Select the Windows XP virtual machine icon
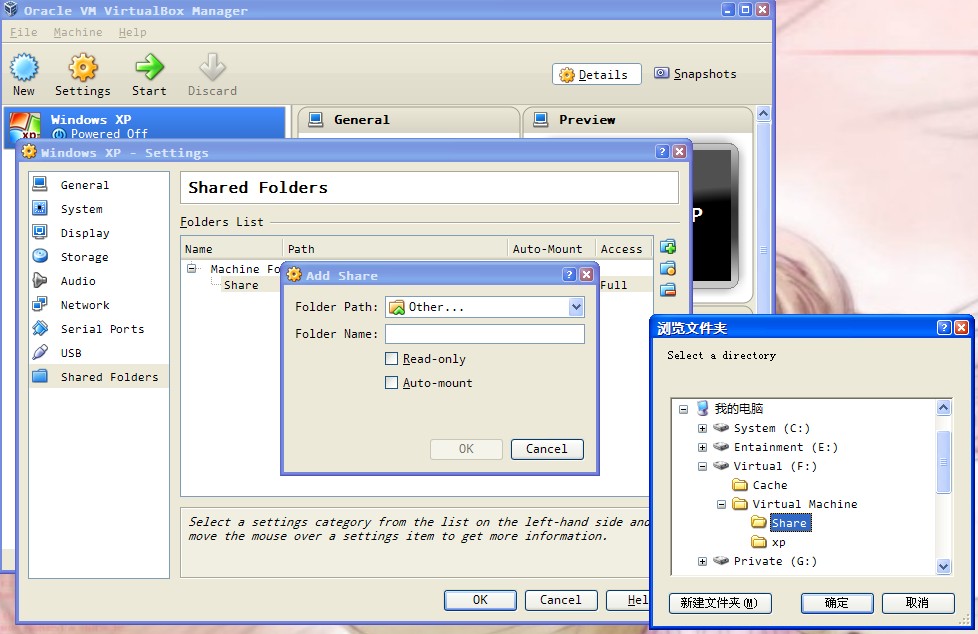This screenshot has width=978, height=634. (26, 125)
